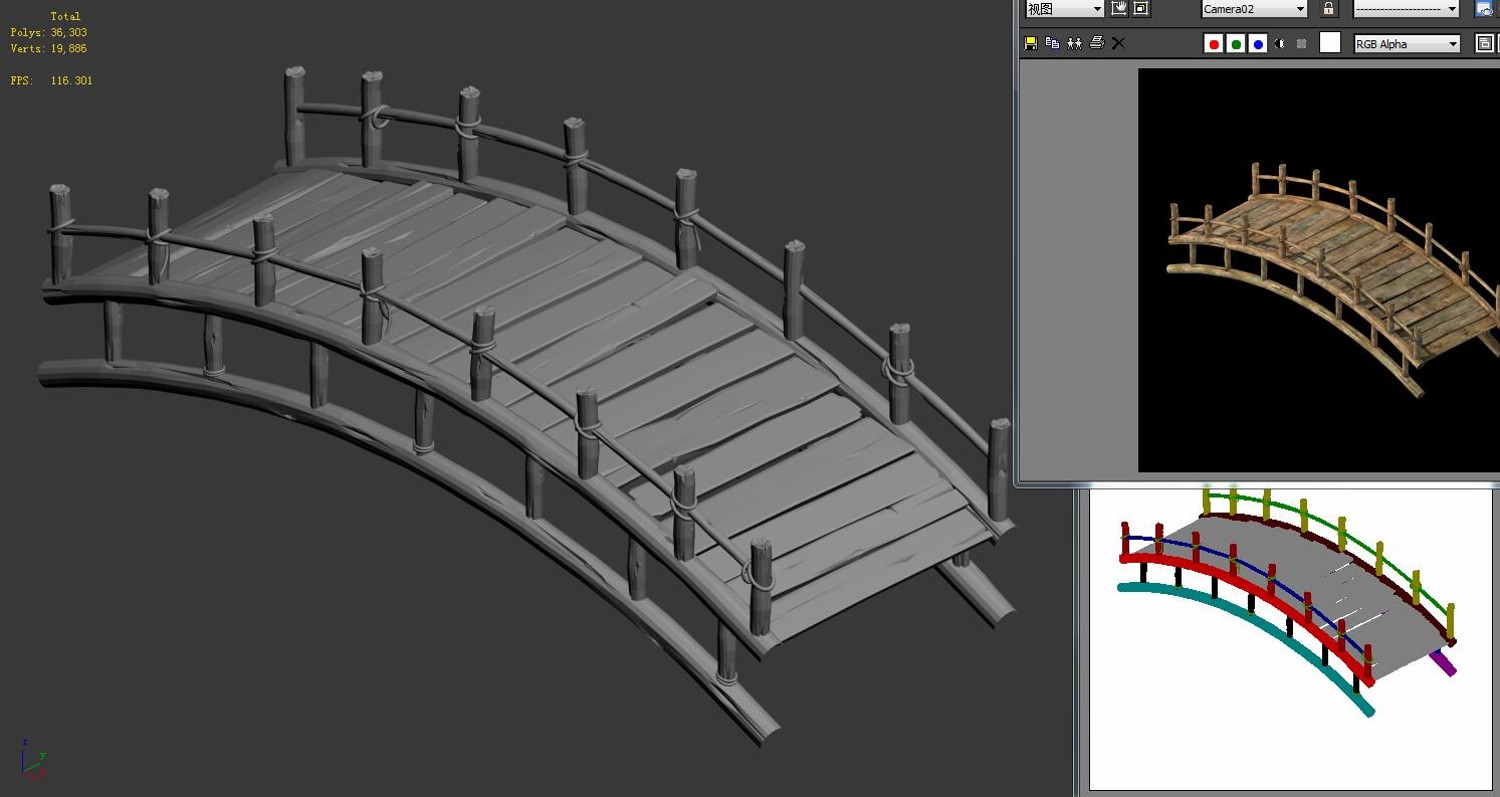The height and width of the screenshot is (797, 1500).
Task: Toggle the UI overlay frame icon
Action: coord(1484,44)
